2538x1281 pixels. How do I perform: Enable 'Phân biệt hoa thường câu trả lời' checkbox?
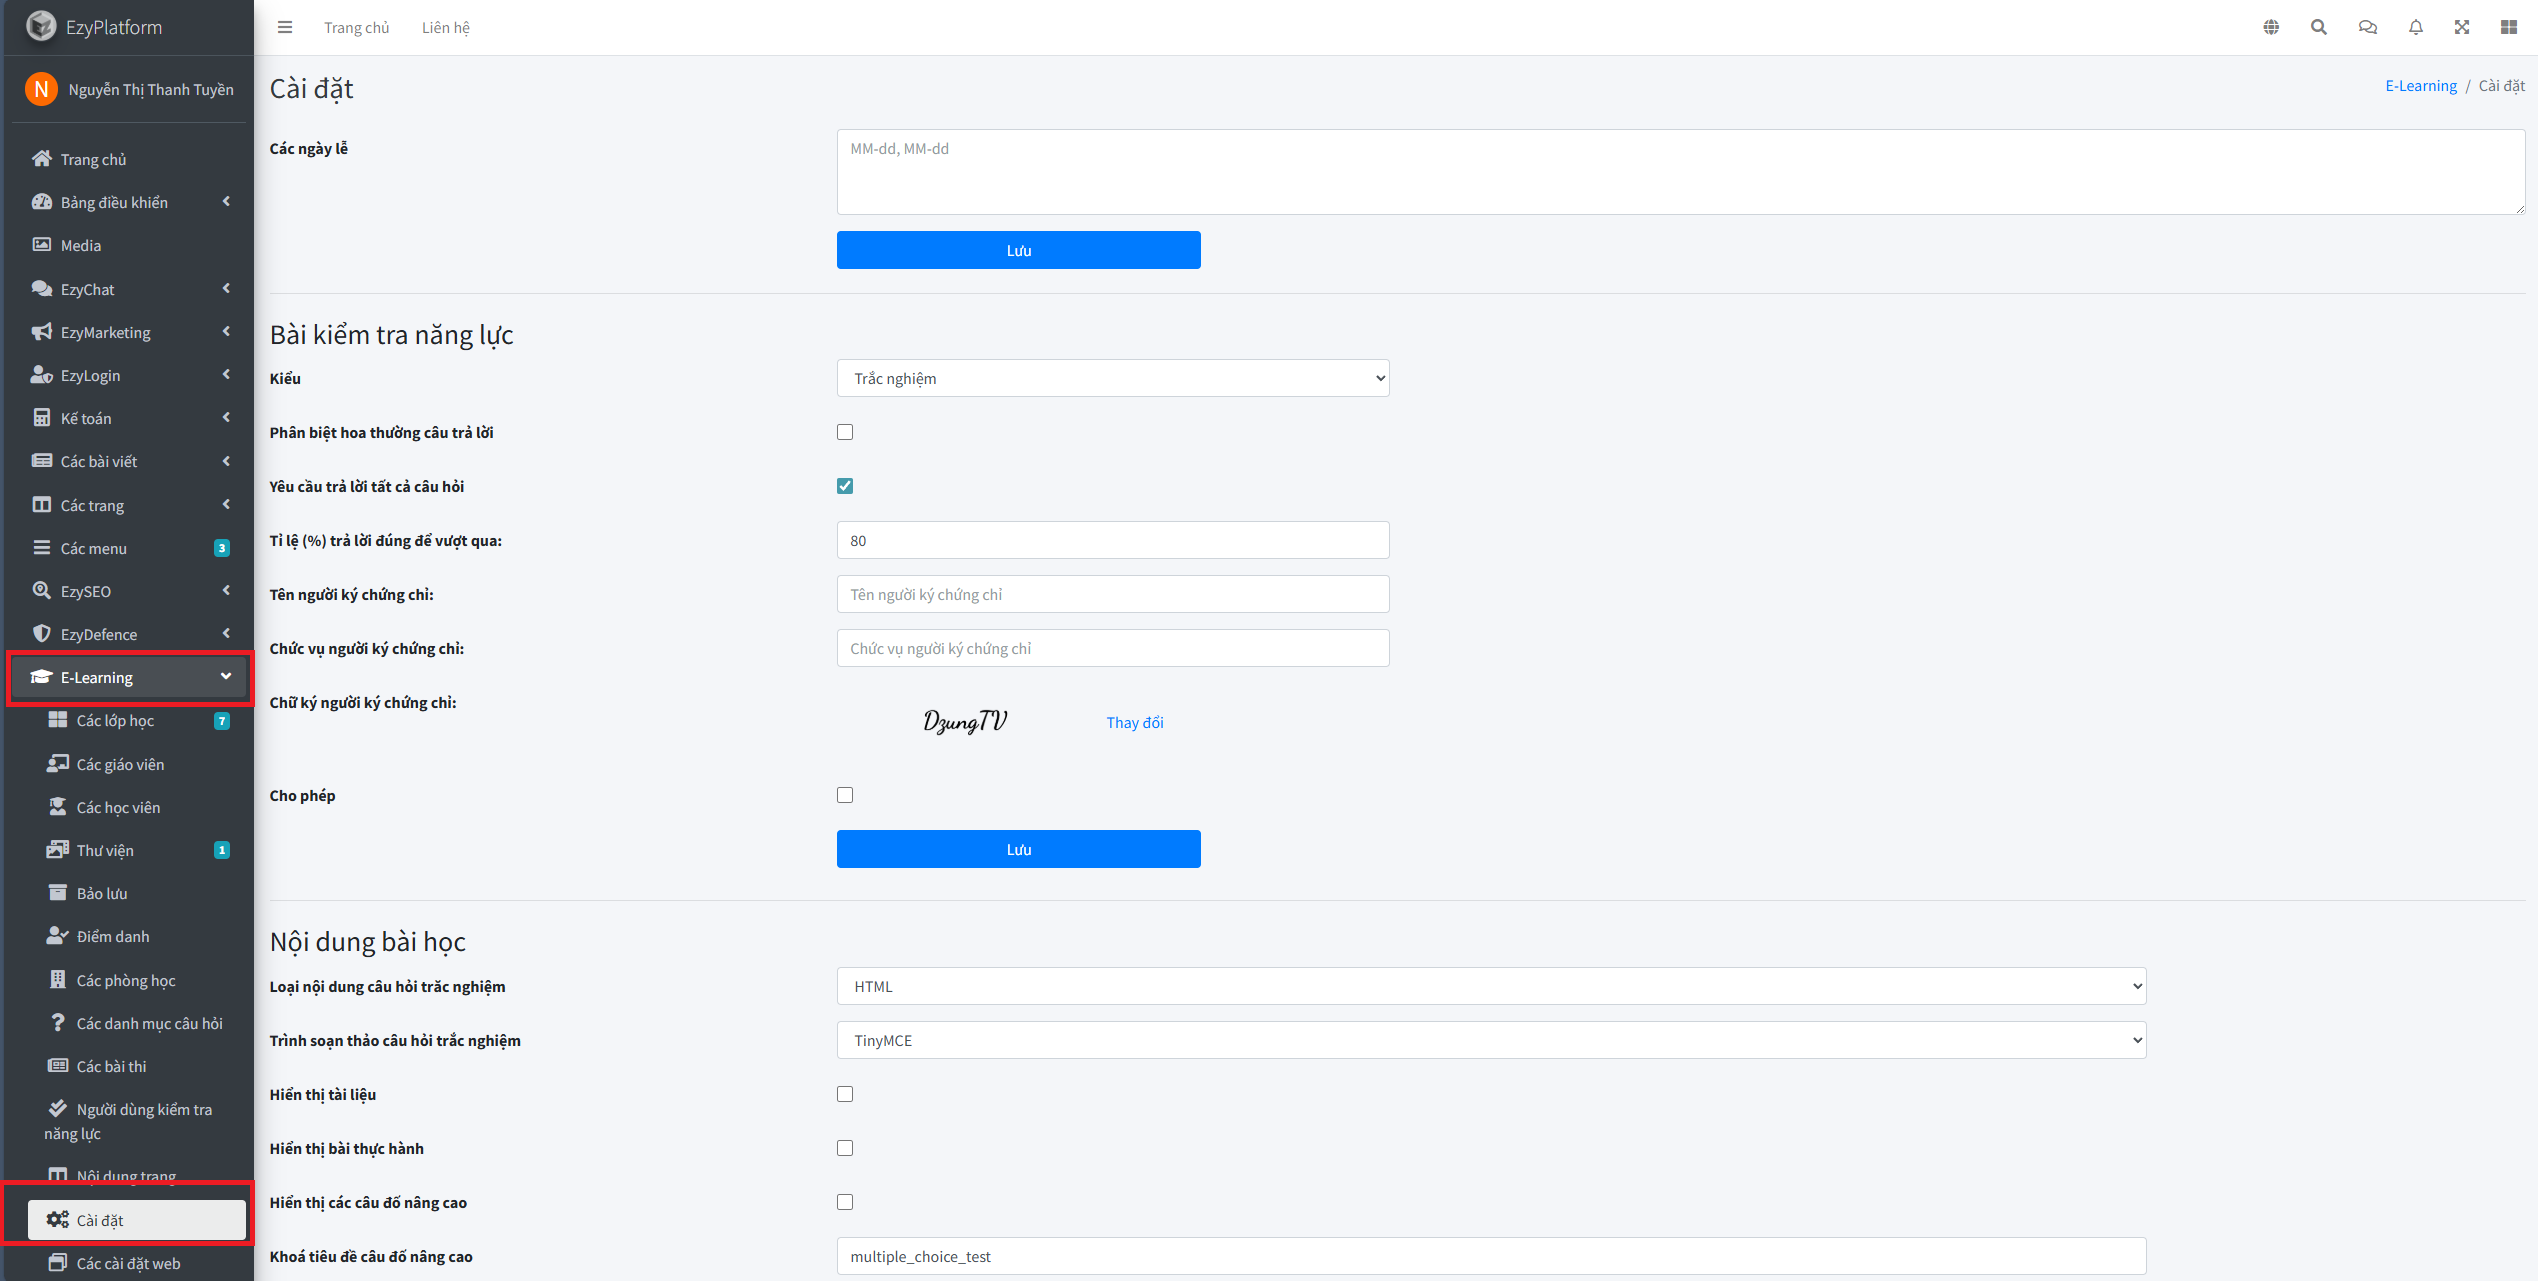pos(845,432)
